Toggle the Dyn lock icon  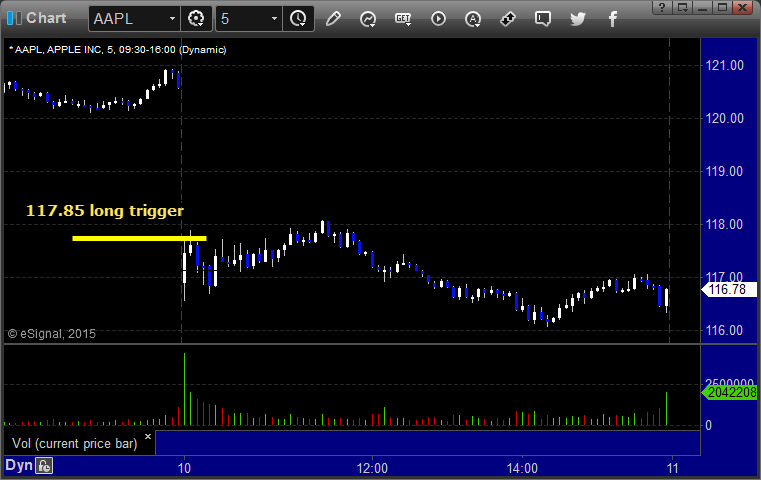pos(44,466)
